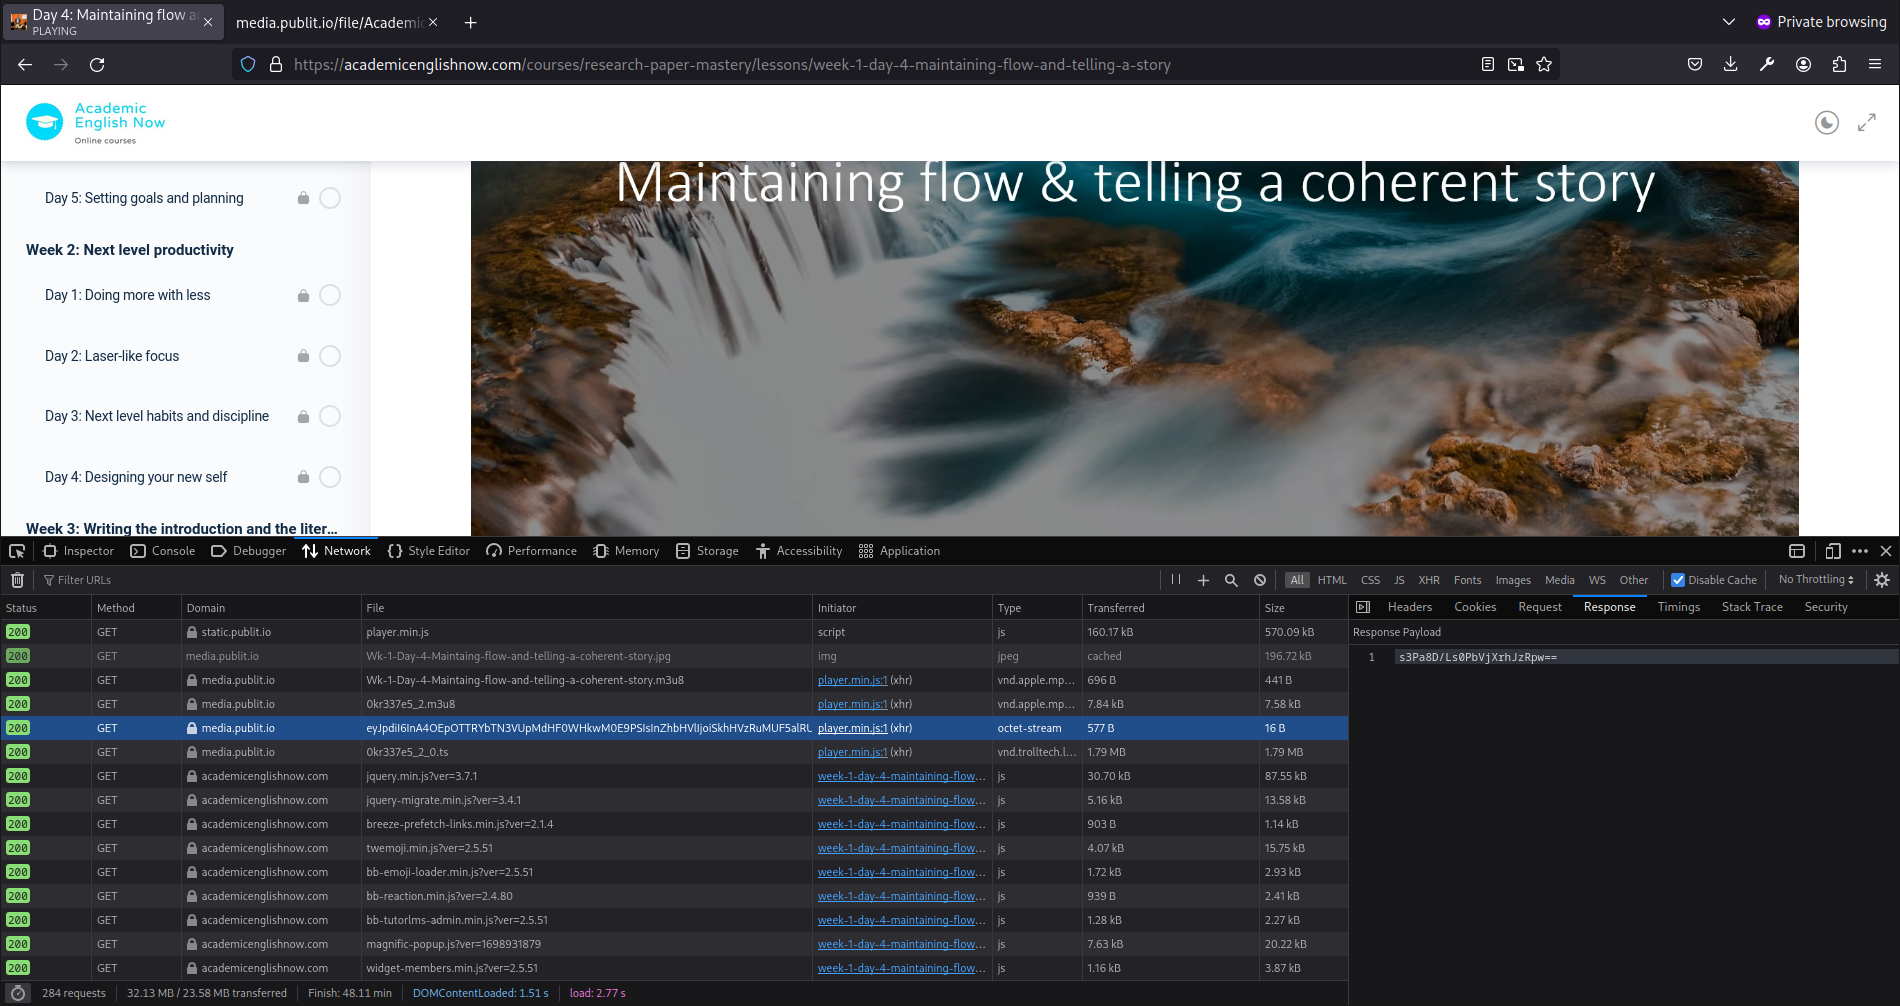Pause network recording in DevTools
Viewport: 1900px width, 1006px height.
tap(1176, 580)
